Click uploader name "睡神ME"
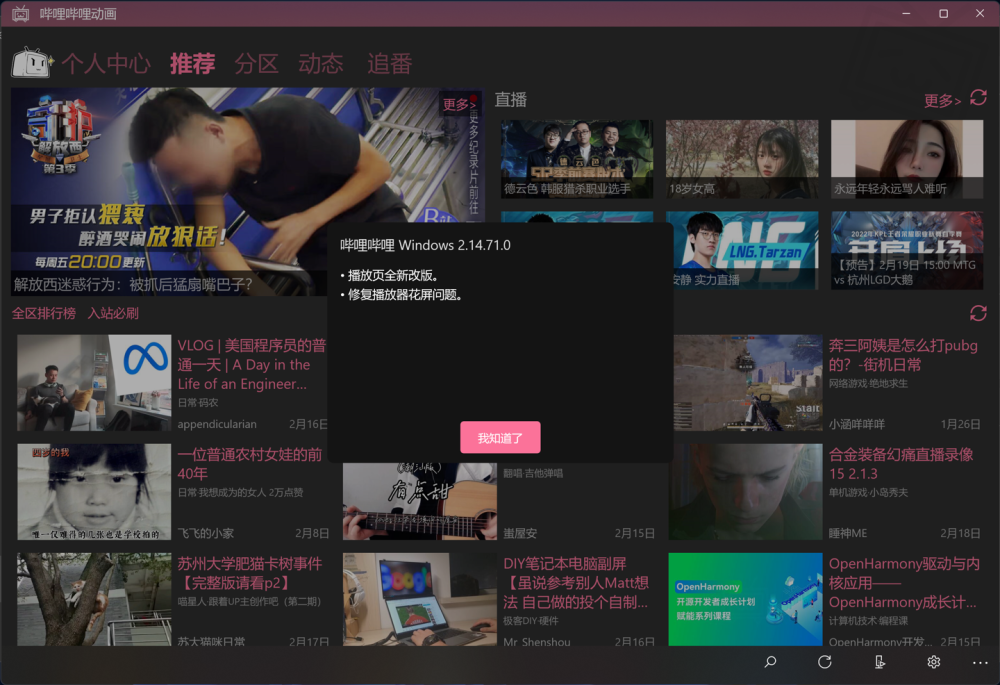The height and width of the screenshot is (685, 1000). 848,533
